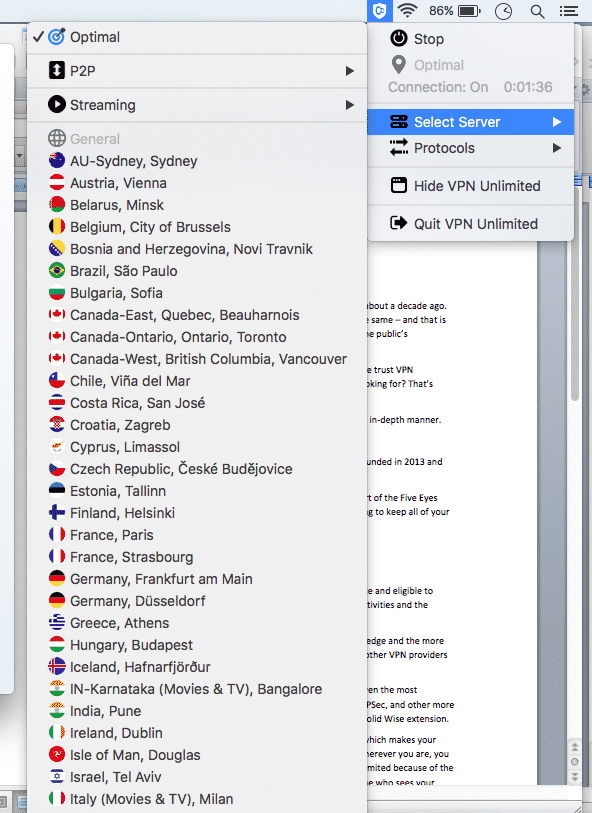Expand the Protocols submenu arrow
Screen dimensions: 592x813
tap(557, 148)
